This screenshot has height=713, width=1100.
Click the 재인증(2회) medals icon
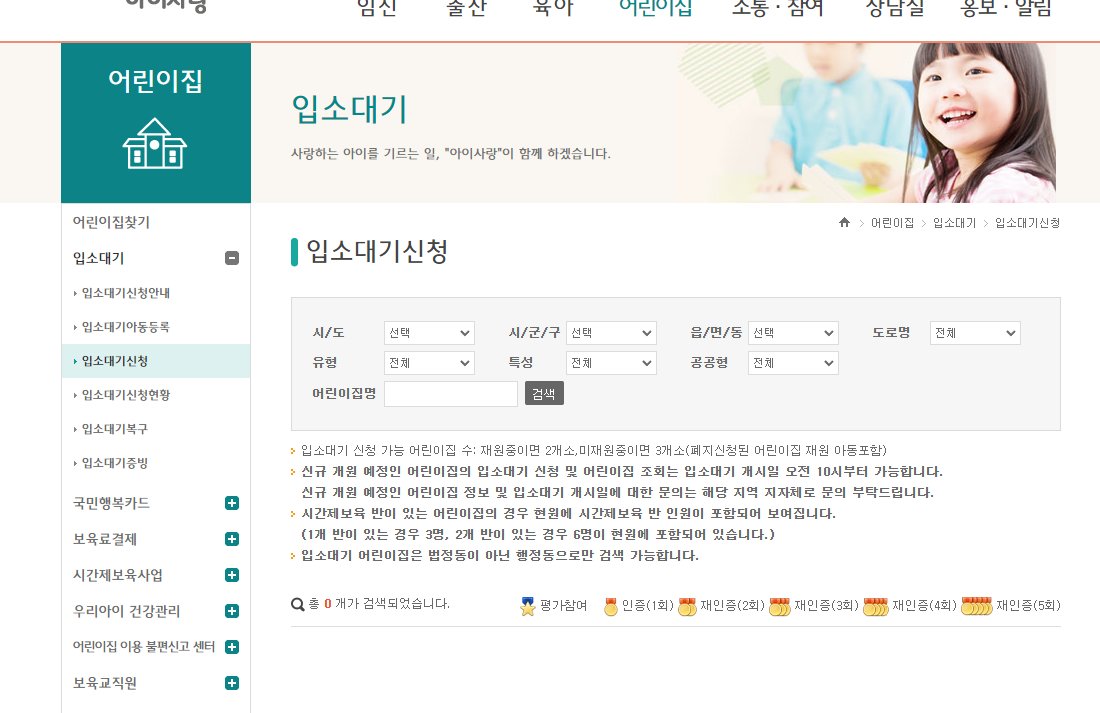click(688, 606)
